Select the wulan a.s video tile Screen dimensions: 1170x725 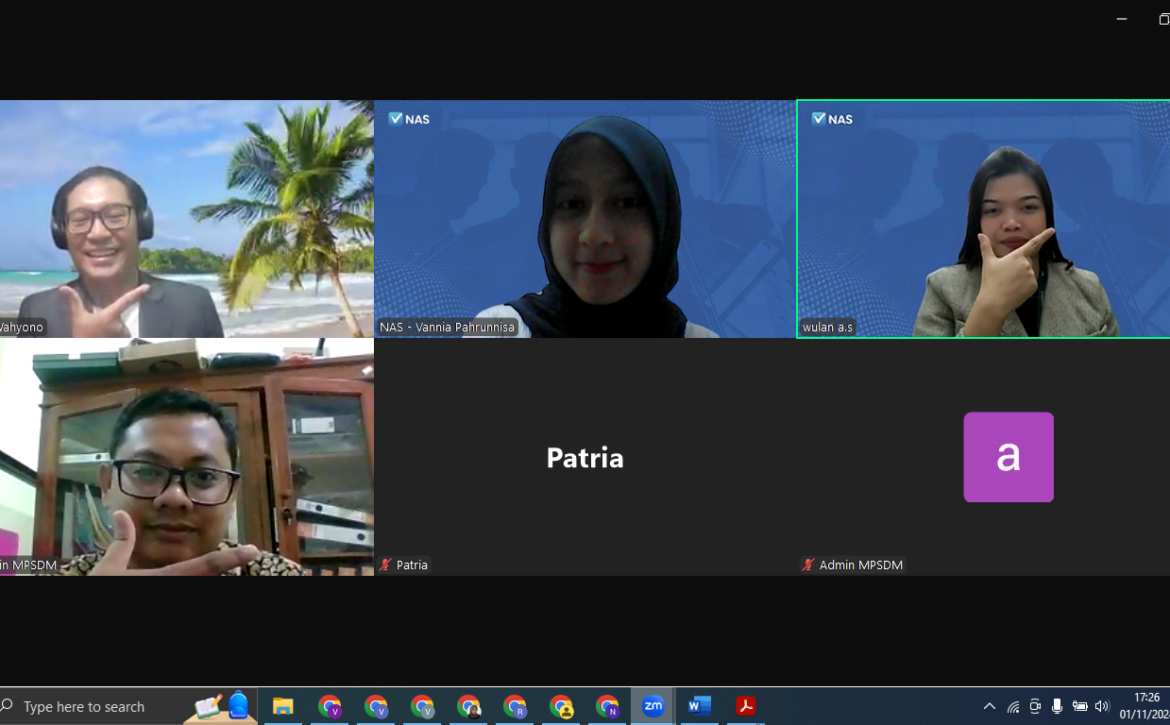coord(983,219)
